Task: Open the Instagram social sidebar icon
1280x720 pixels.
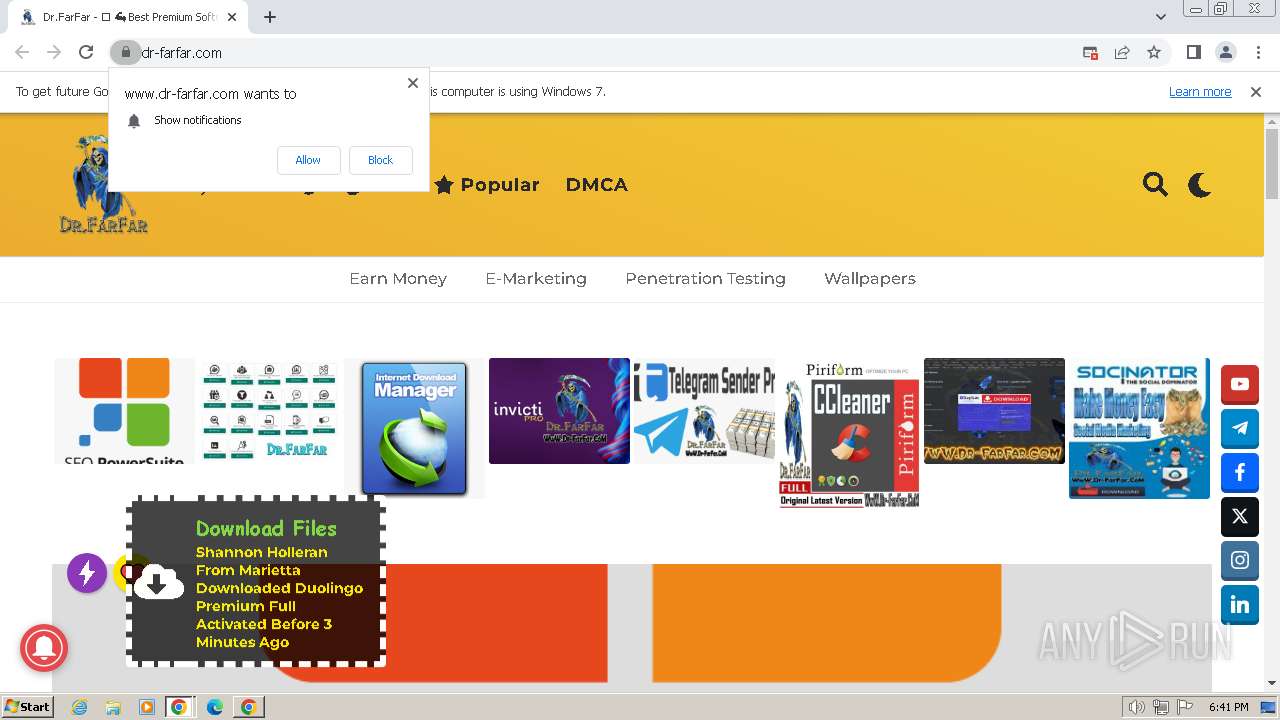Action: (x=1240, y=560)
